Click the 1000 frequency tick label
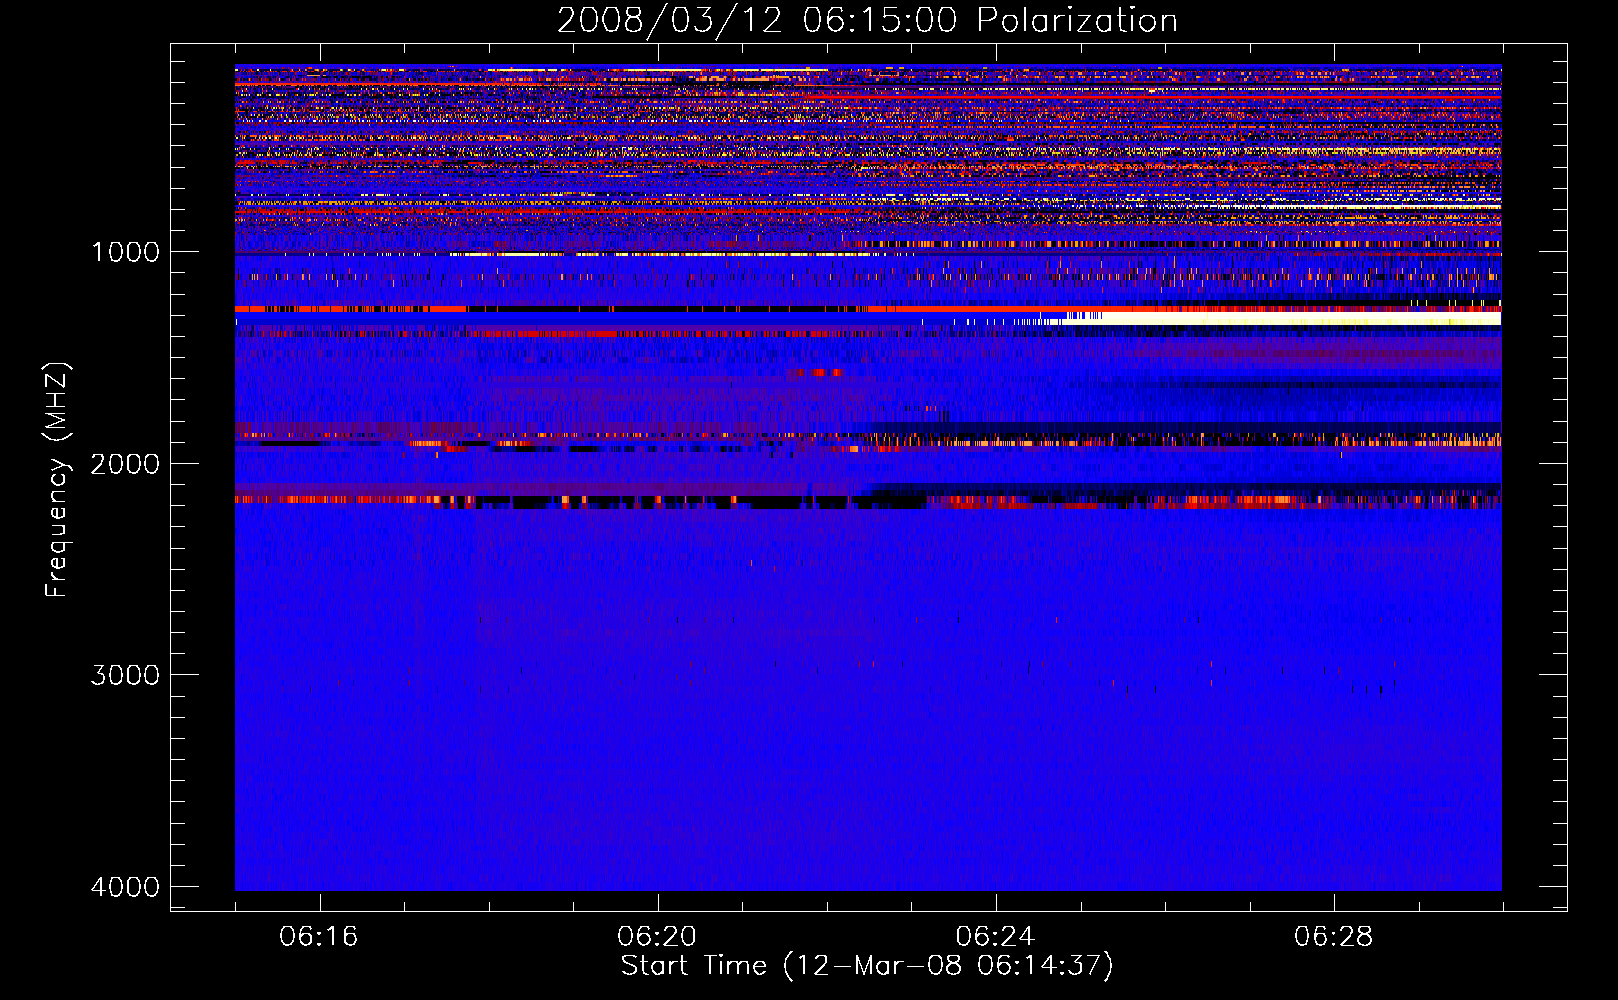 [x=125, y=251]
